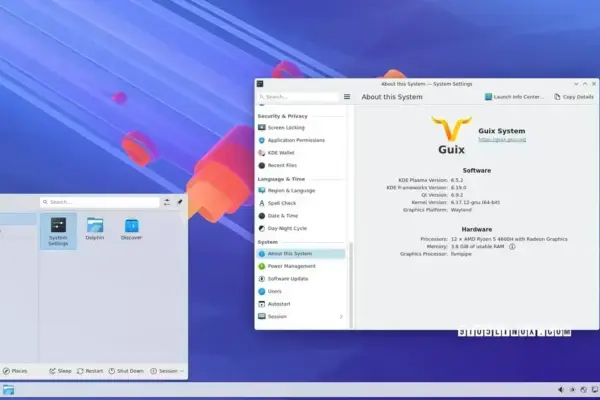Click the 'Software' section heading
The width and height of the screenshot is (600, 400).
click(477, 170)
